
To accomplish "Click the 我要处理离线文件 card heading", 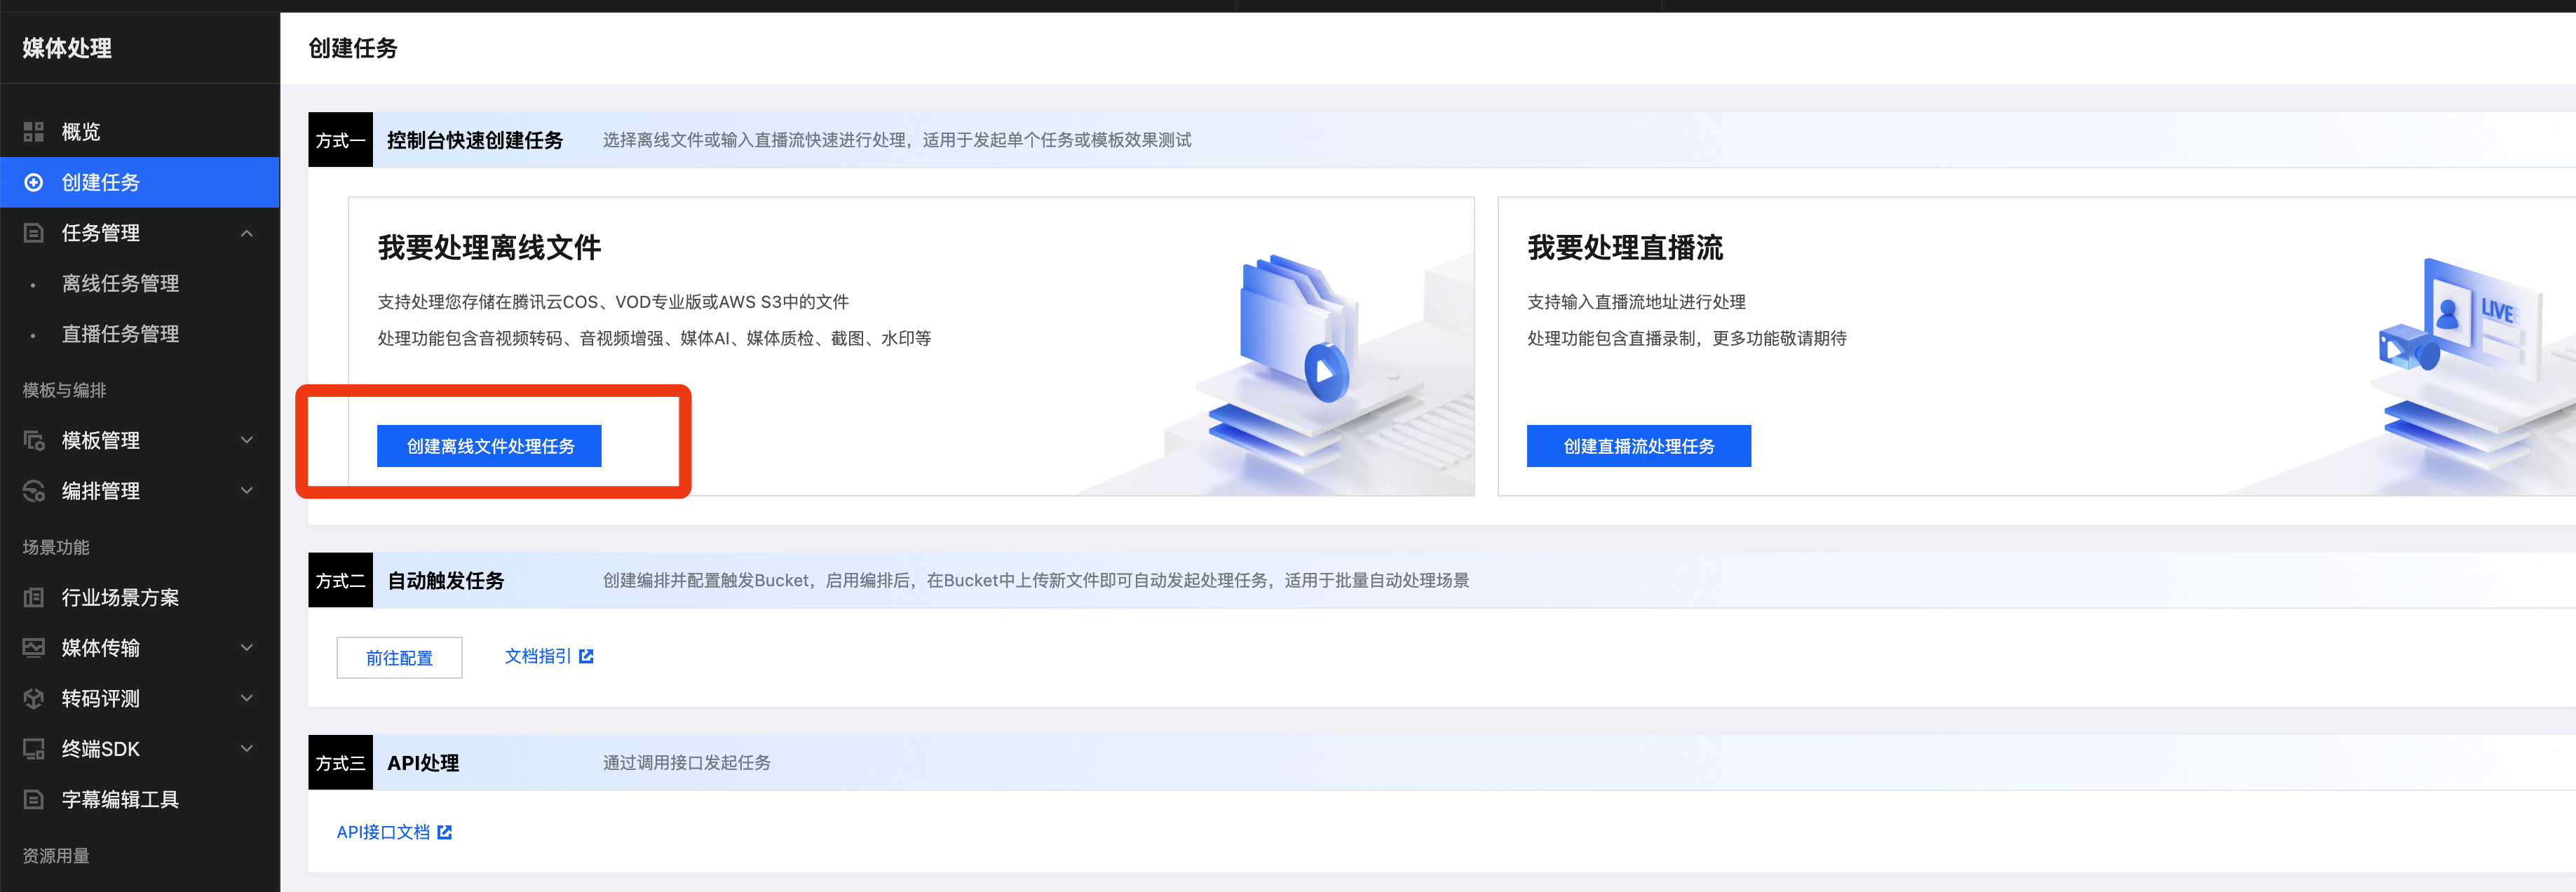I will pyautogui.click(x=489, y=248).
